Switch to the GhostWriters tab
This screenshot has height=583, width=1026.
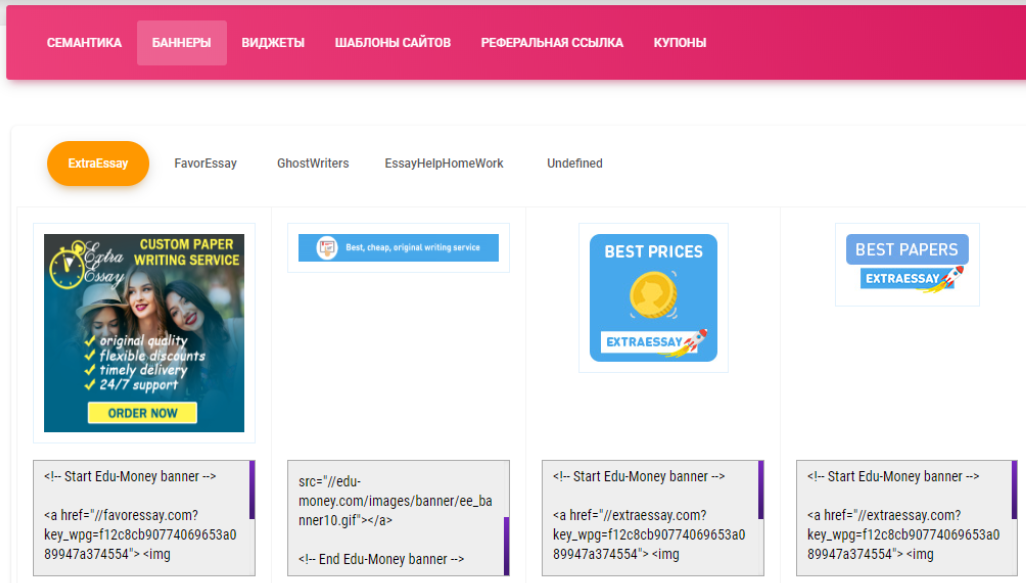pos(313,164)
